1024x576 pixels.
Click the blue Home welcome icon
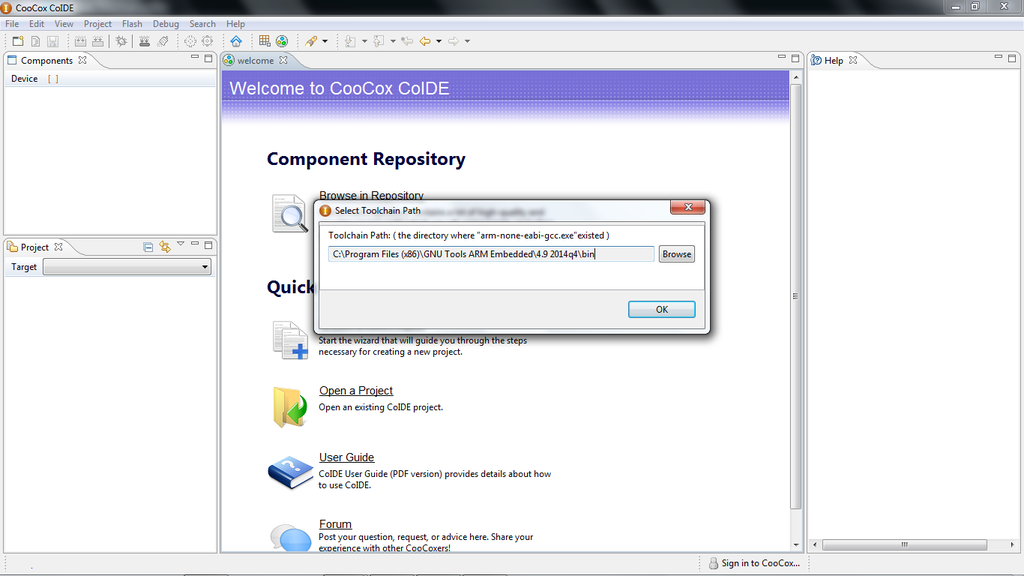point(236,41)
